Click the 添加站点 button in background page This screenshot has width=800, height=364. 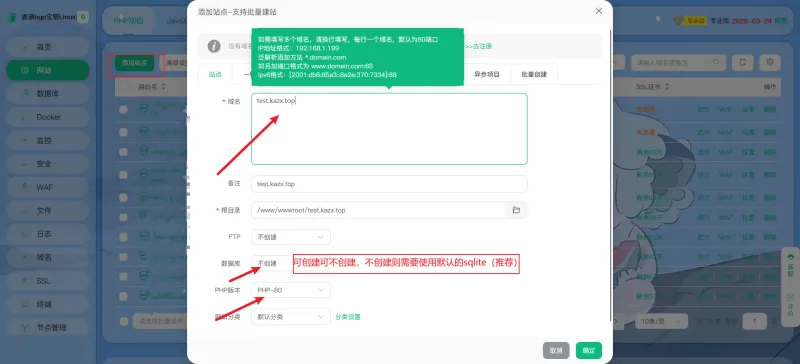[135, 63]
